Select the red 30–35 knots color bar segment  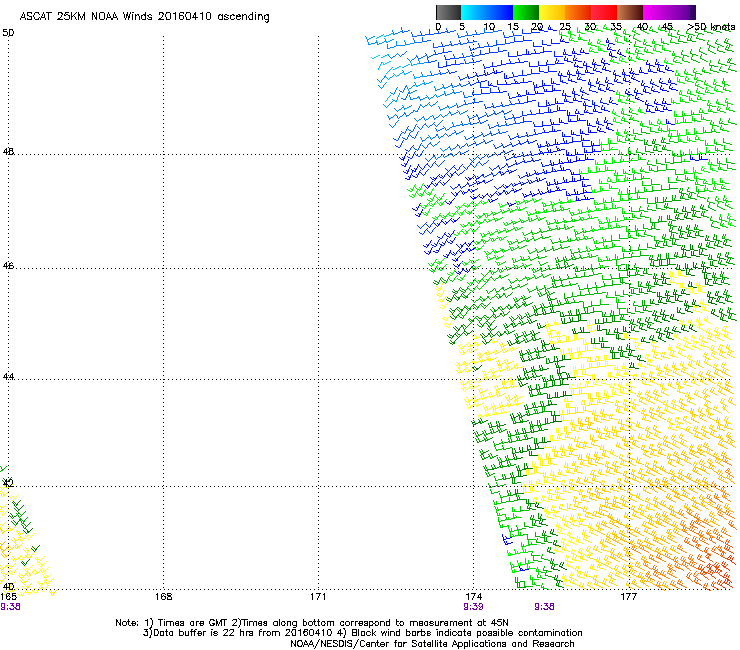(604, 12)
